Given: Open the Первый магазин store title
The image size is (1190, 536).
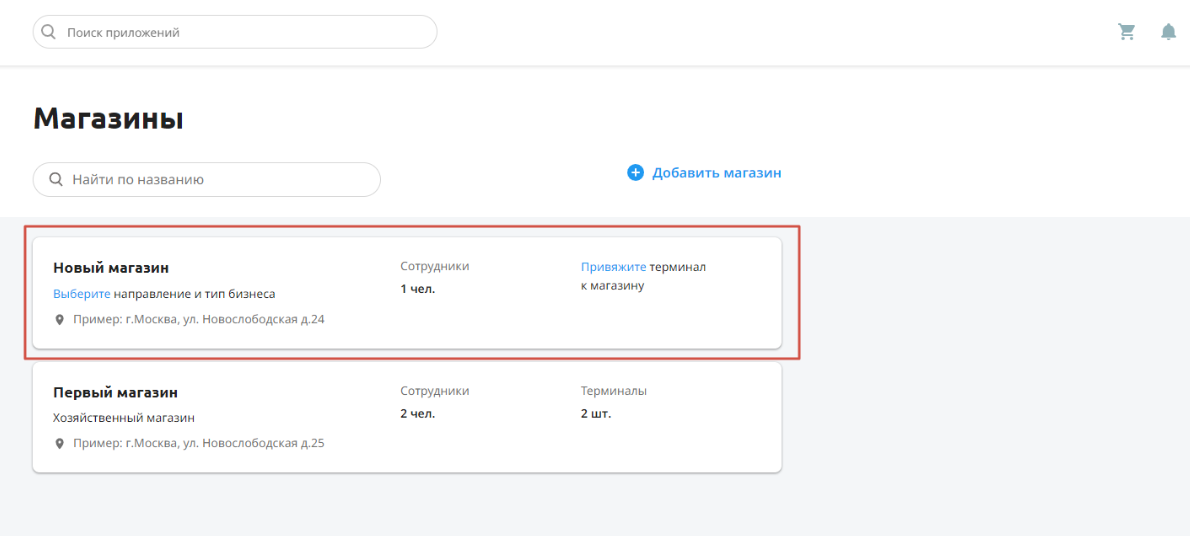Looking at the screenshot, I should point(115,393).
